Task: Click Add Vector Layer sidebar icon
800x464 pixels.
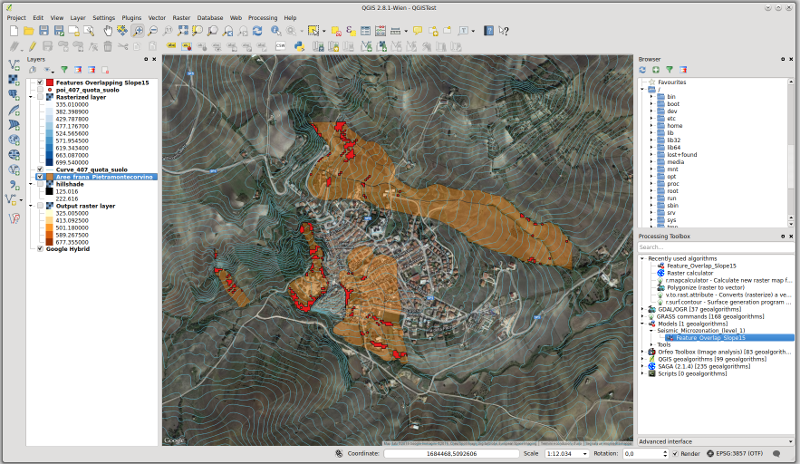Action: coord(13,64)
